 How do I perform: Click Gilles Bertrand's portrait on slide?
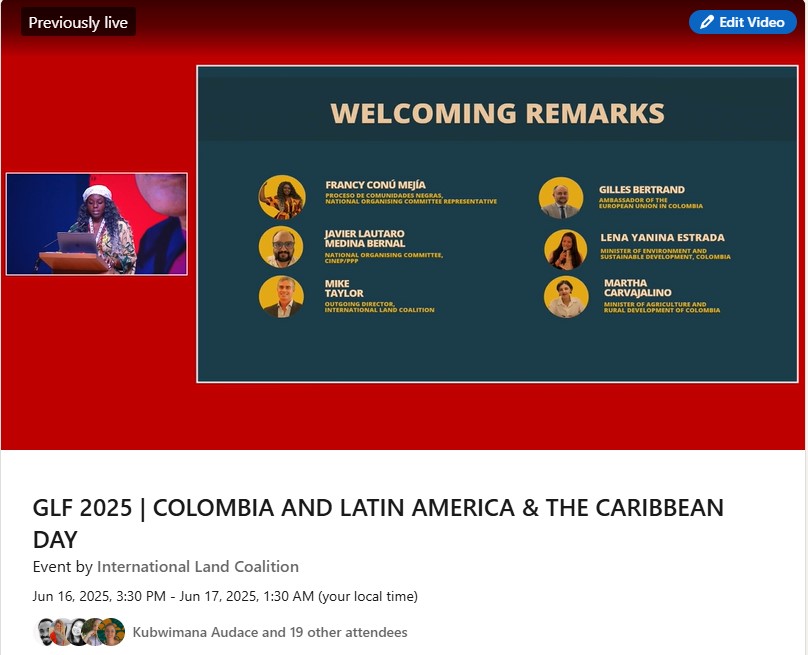pyautogui.click(x=561, y=198)
